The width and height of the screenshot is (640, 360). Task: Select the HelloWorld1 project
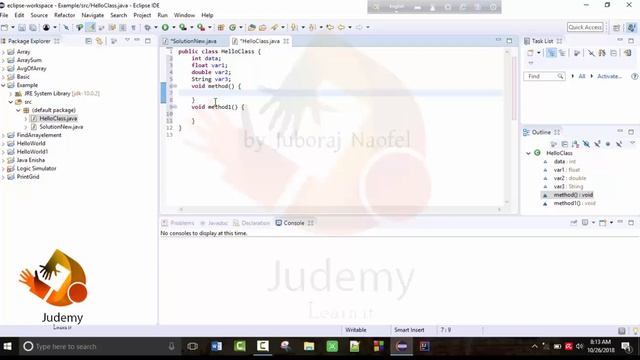pos(32,152)
